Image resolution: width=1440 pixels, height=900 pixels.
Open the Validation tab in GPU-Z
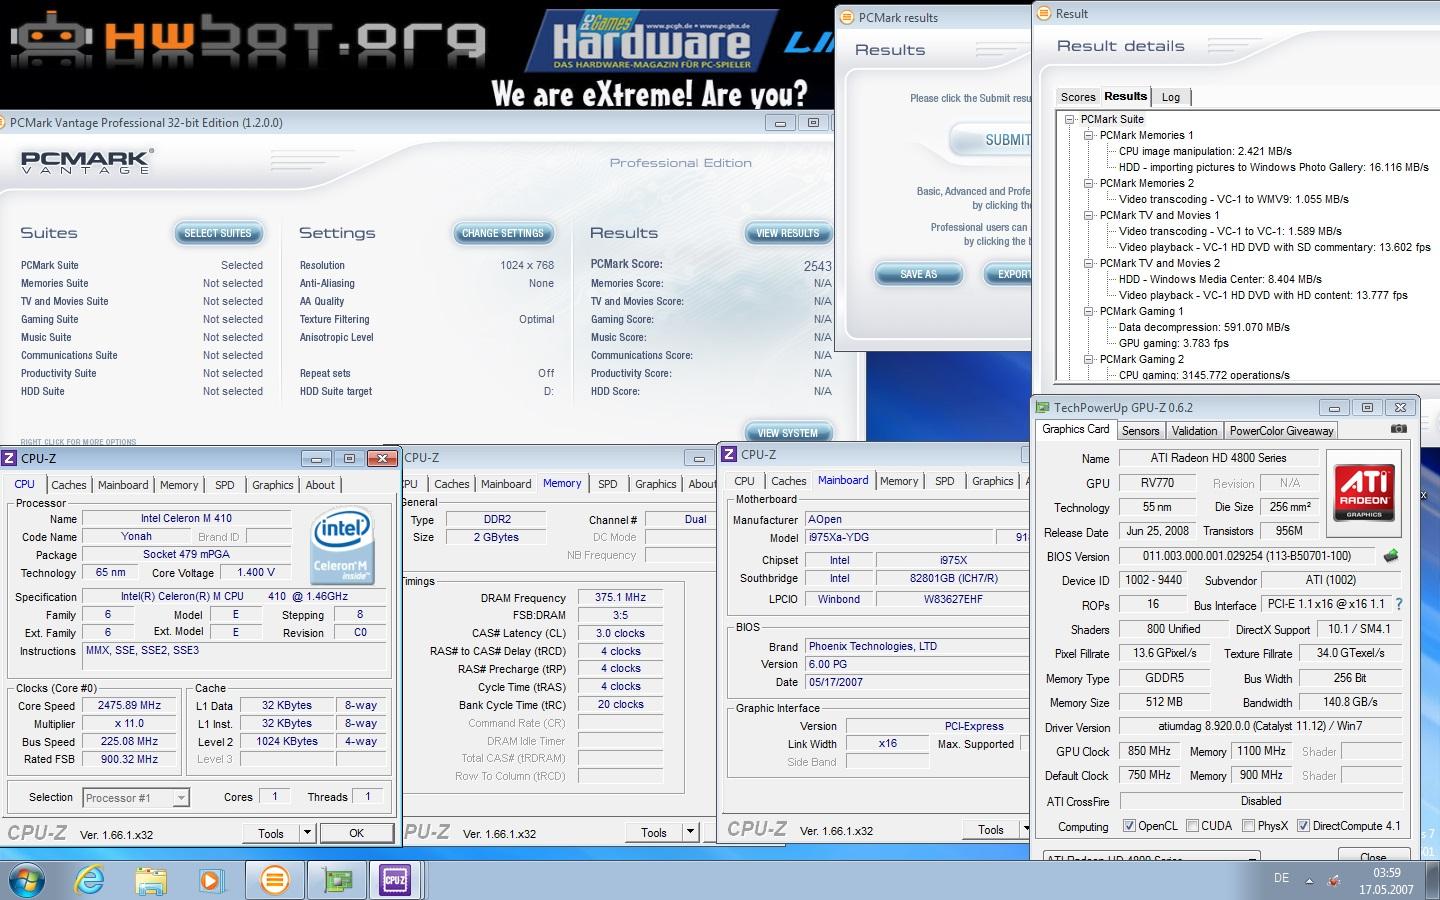(1194, 431)
